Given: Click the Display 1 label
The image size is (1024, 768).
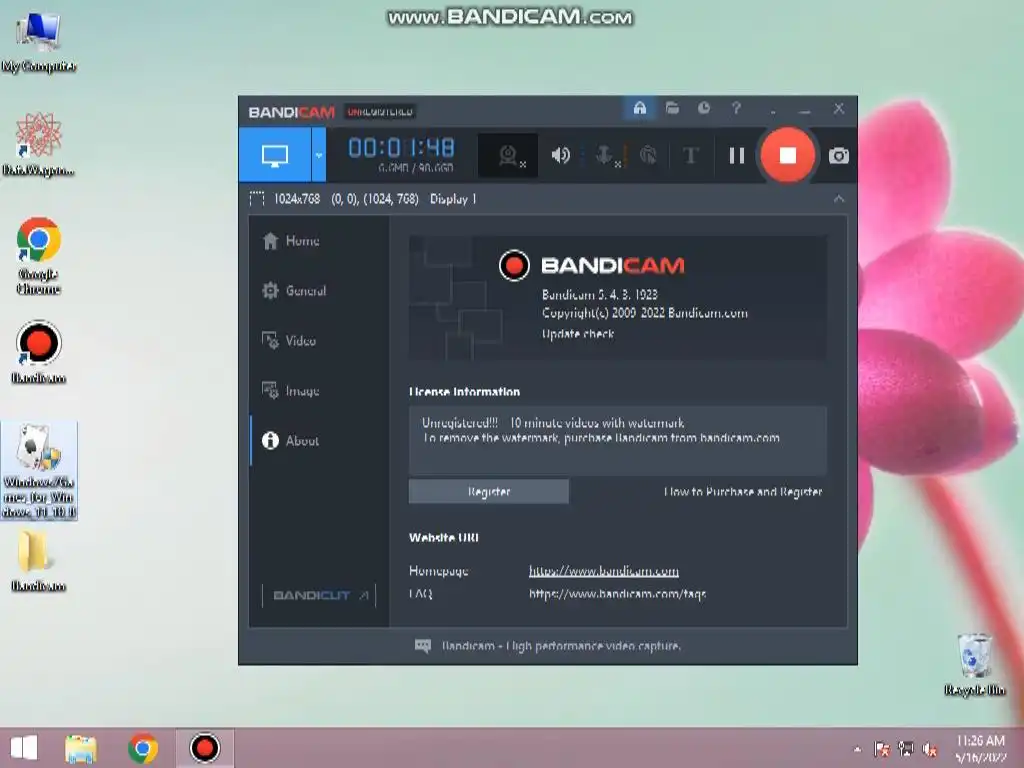Looking at the screenshot, I should pos(453,199).
